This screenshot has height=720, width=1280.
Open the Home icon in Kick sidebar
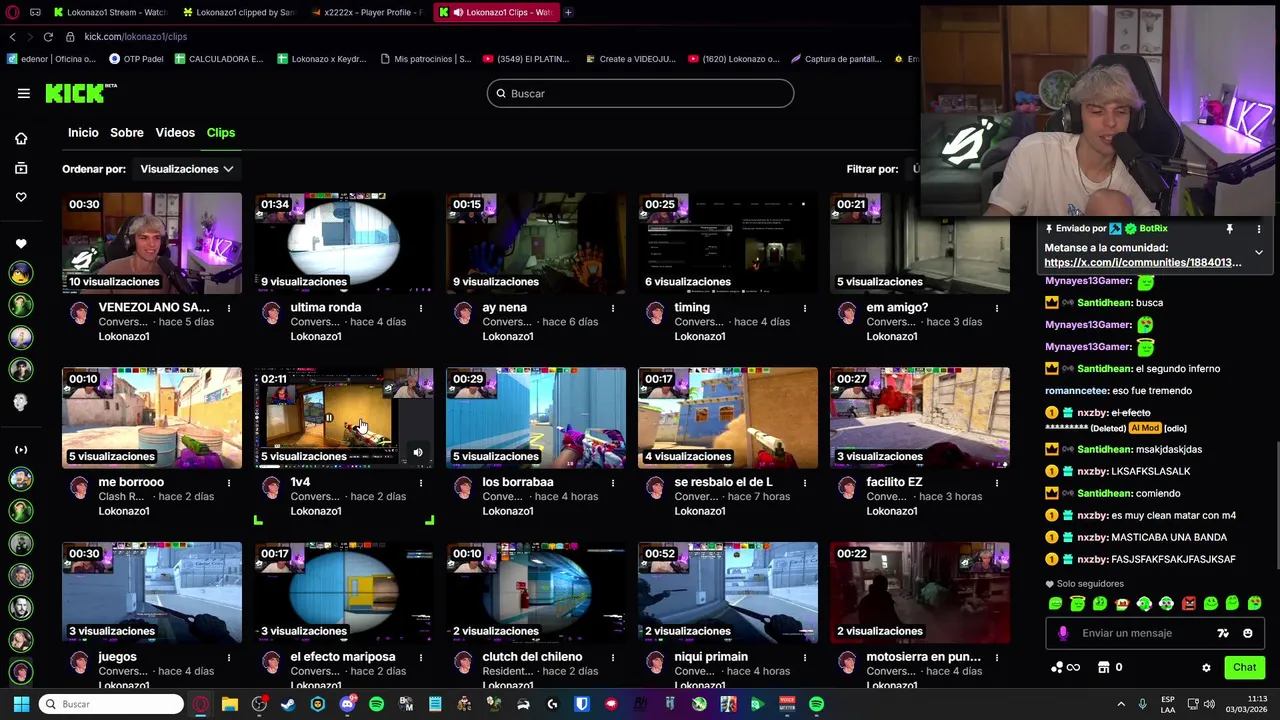21,138
